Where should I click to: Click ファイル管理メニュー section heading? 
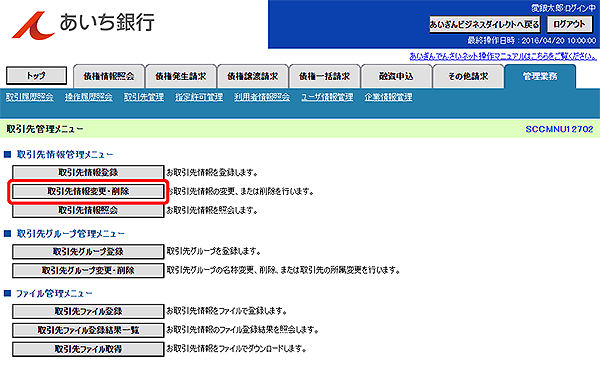click(x=54, y=294)
